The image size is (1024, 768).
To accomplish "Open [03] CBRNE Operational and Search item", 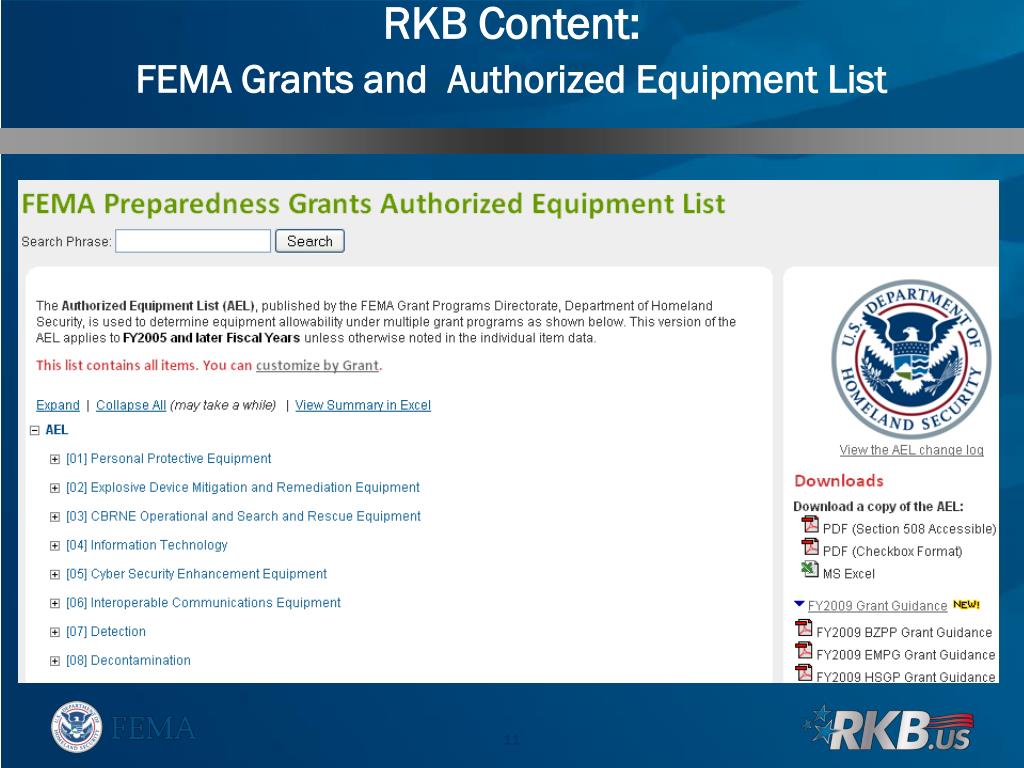I will [x=243, y=516].
